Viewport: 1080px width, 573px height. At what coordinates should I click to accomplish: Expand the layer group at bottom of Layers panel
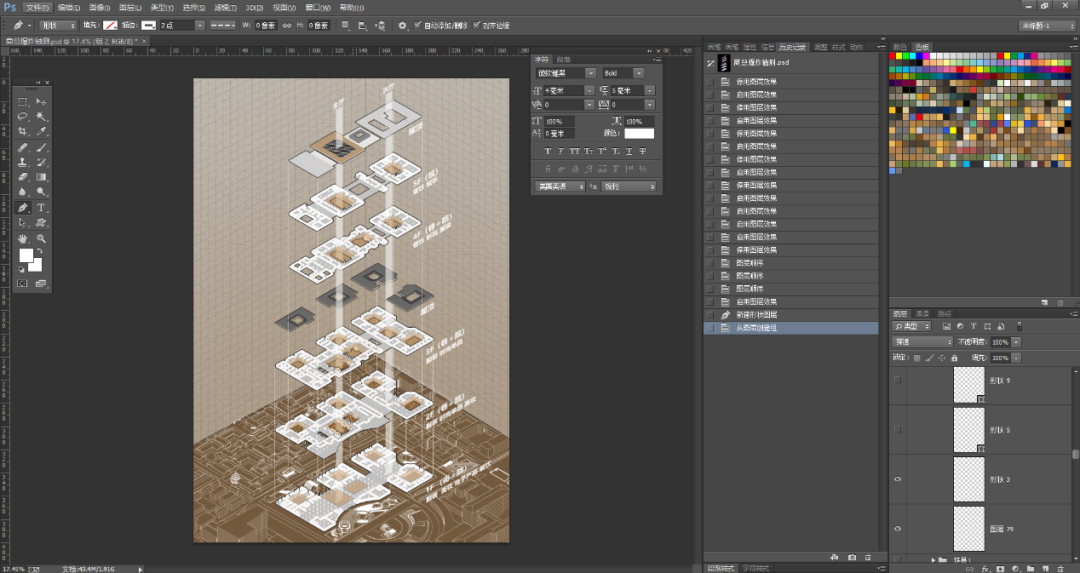[x=933, y=561]
